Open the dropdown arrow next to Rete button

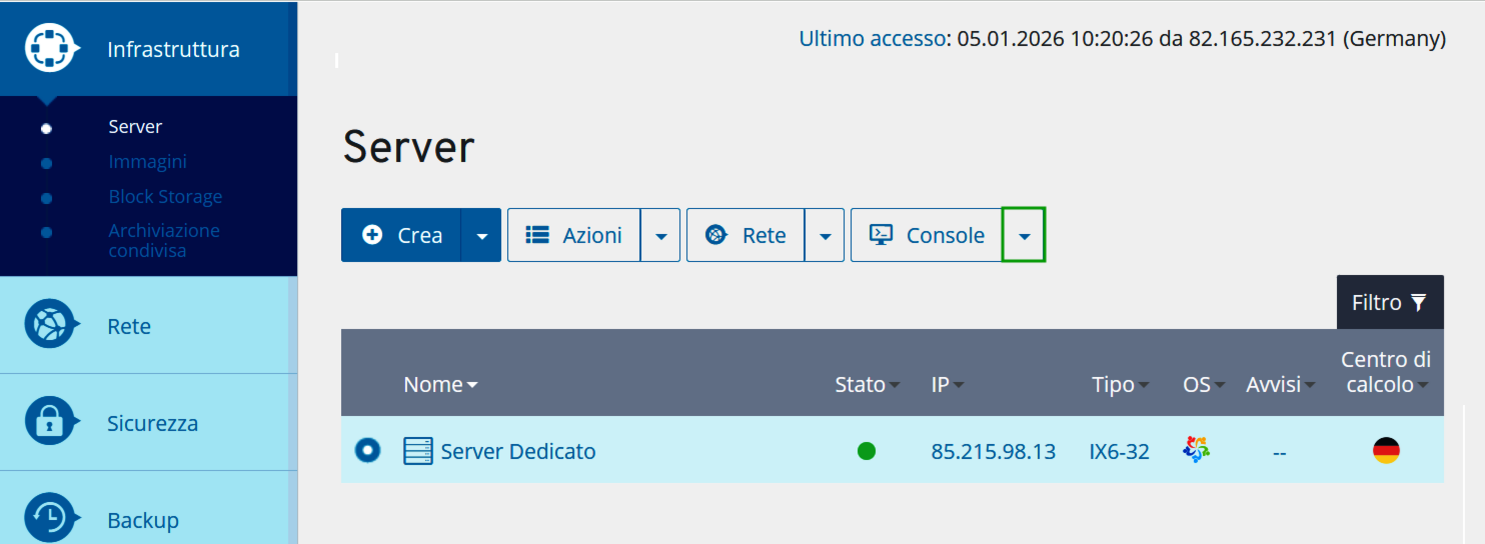(824, 236)
